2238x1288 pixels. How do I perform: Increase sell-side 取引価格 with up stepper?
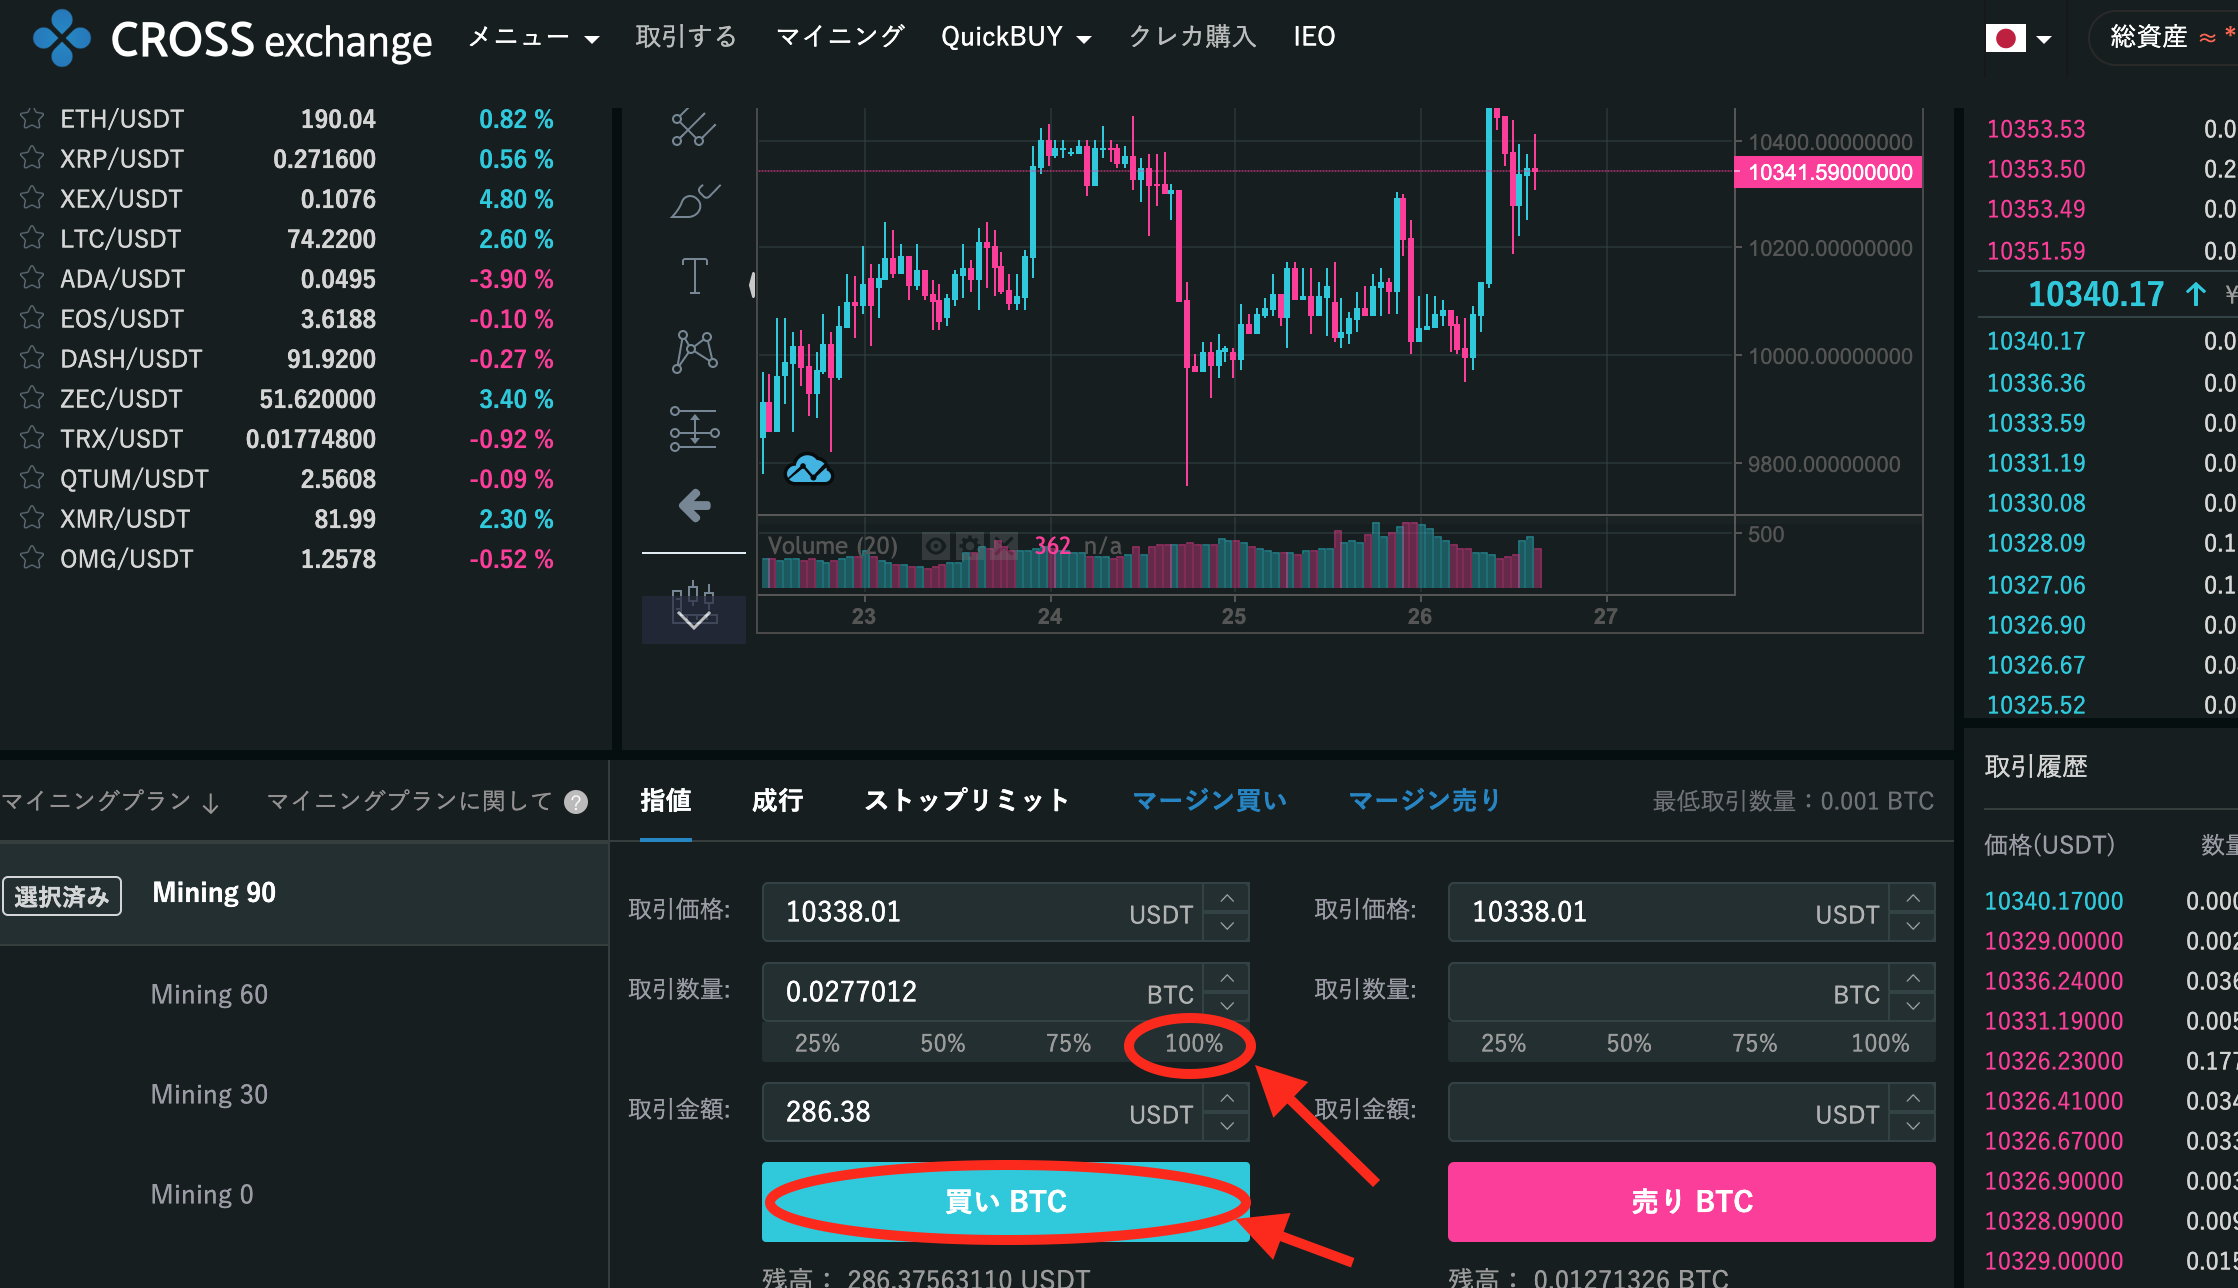coord(1913,898)
